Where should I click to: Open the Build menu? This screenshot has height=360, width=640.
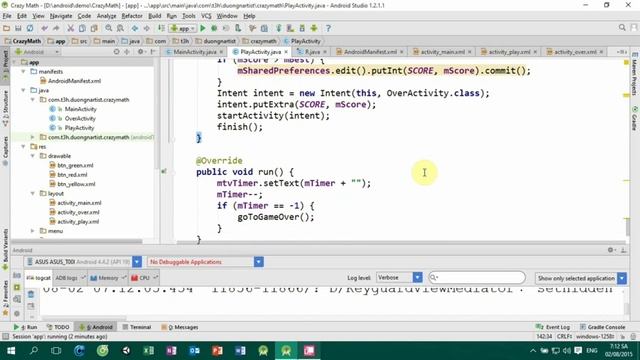click(154, 16)
